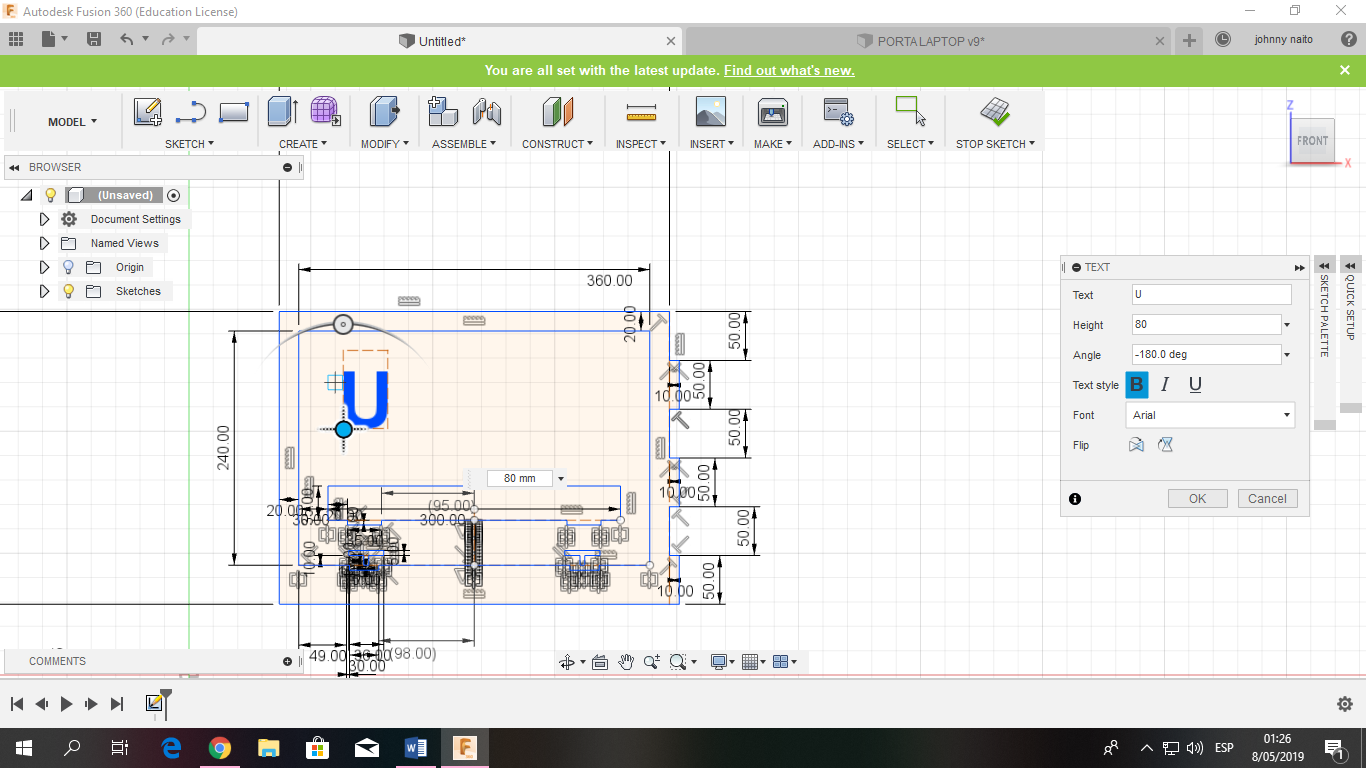Activate the Unsaved component radio button
This screenshot has height=768, width=1366.
(x=174, y=196)
